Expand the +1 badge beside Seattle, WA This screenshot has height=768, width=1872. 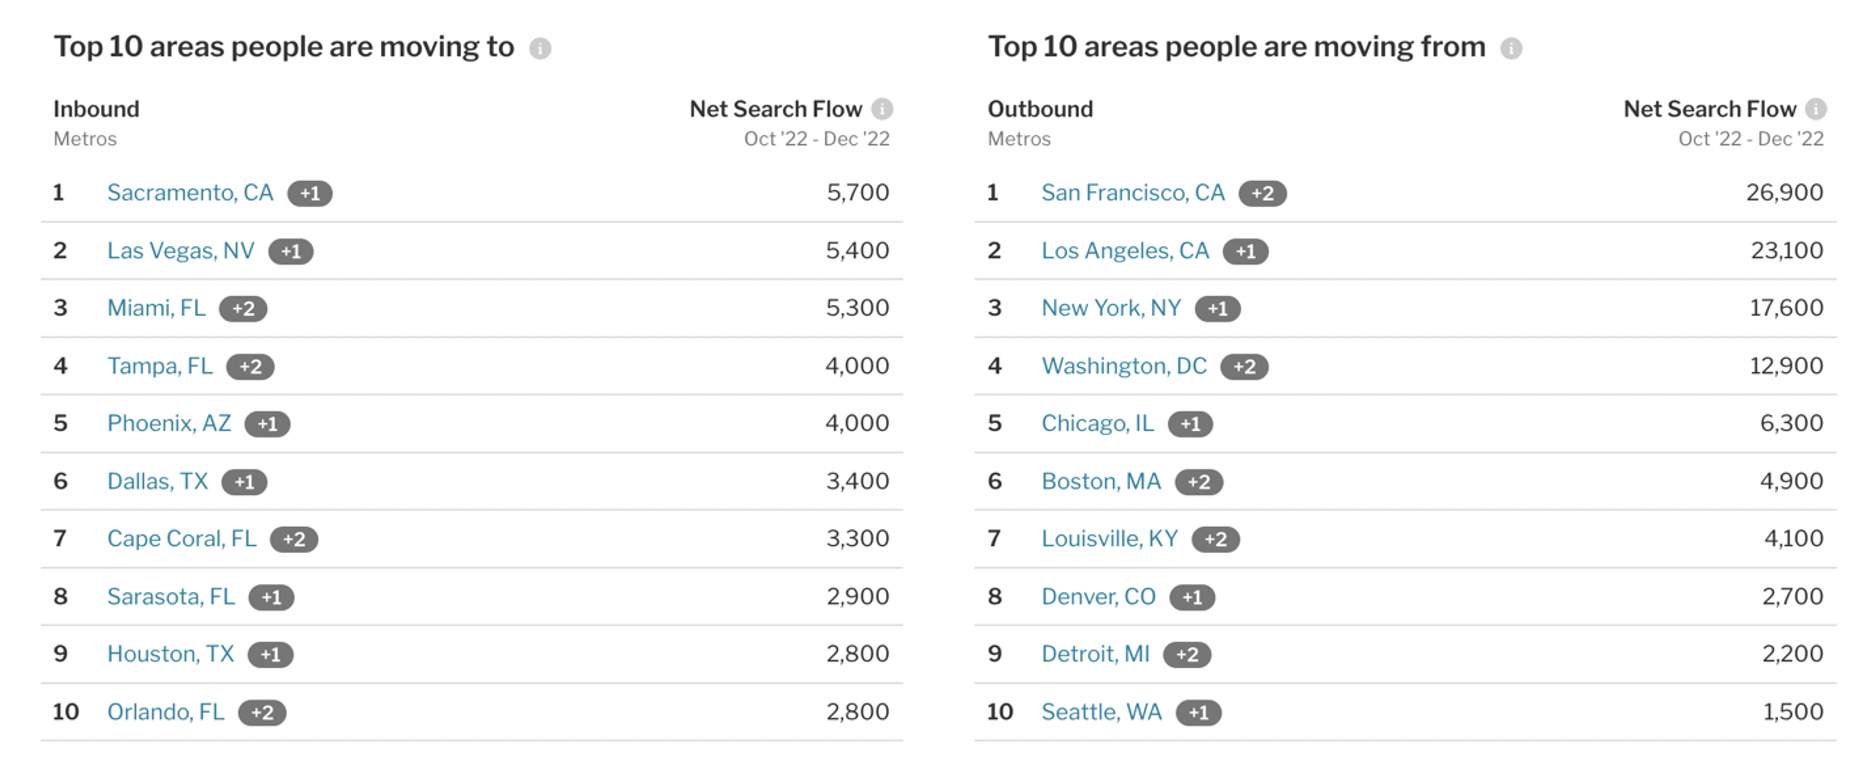click(x=1198, y=713)
